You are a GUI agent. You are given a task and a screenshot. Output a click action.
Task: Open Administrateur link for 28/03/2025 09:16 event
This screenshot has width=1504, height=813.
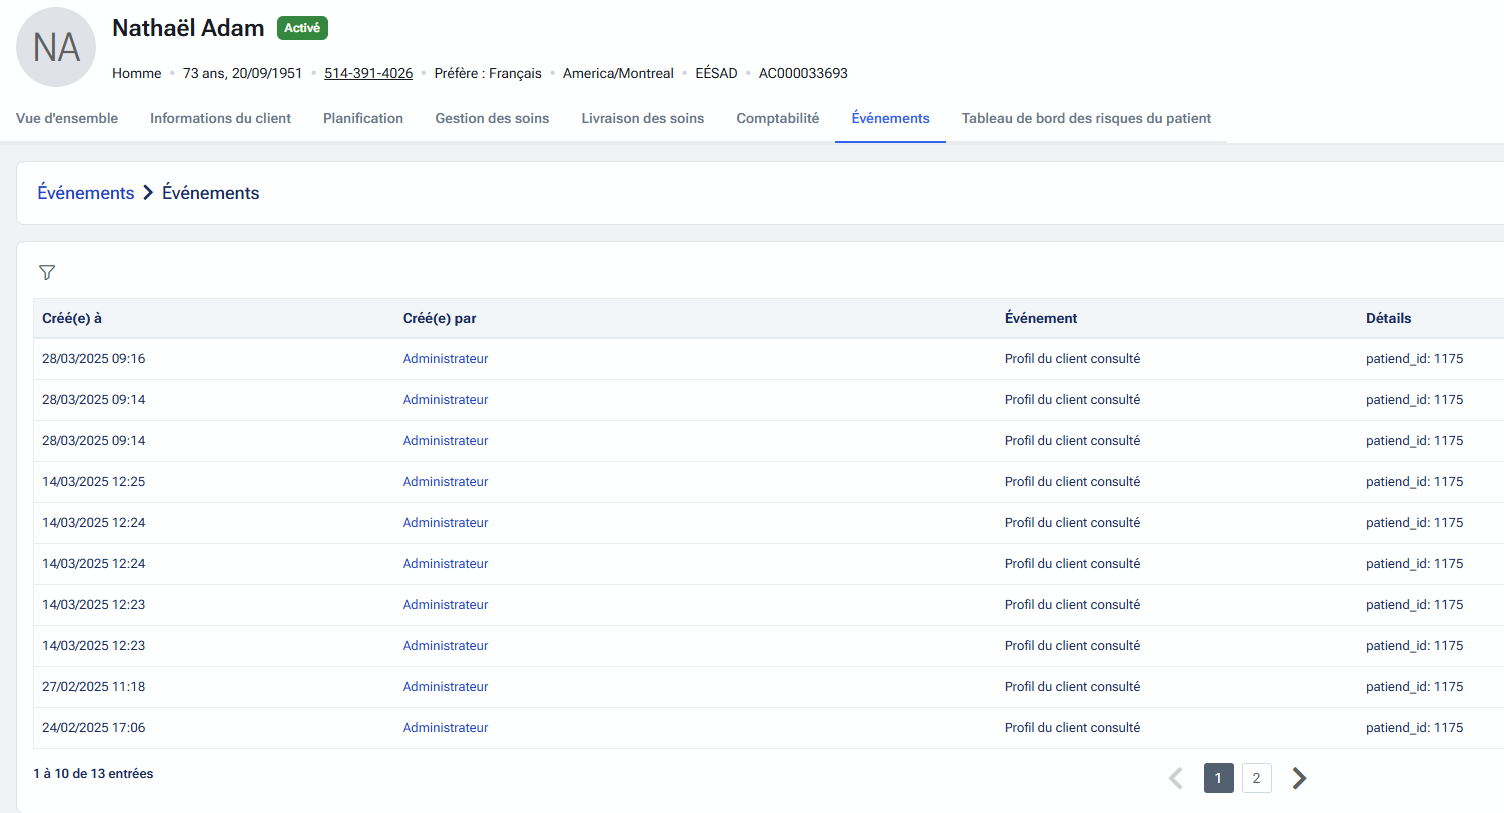coord(445,359)
